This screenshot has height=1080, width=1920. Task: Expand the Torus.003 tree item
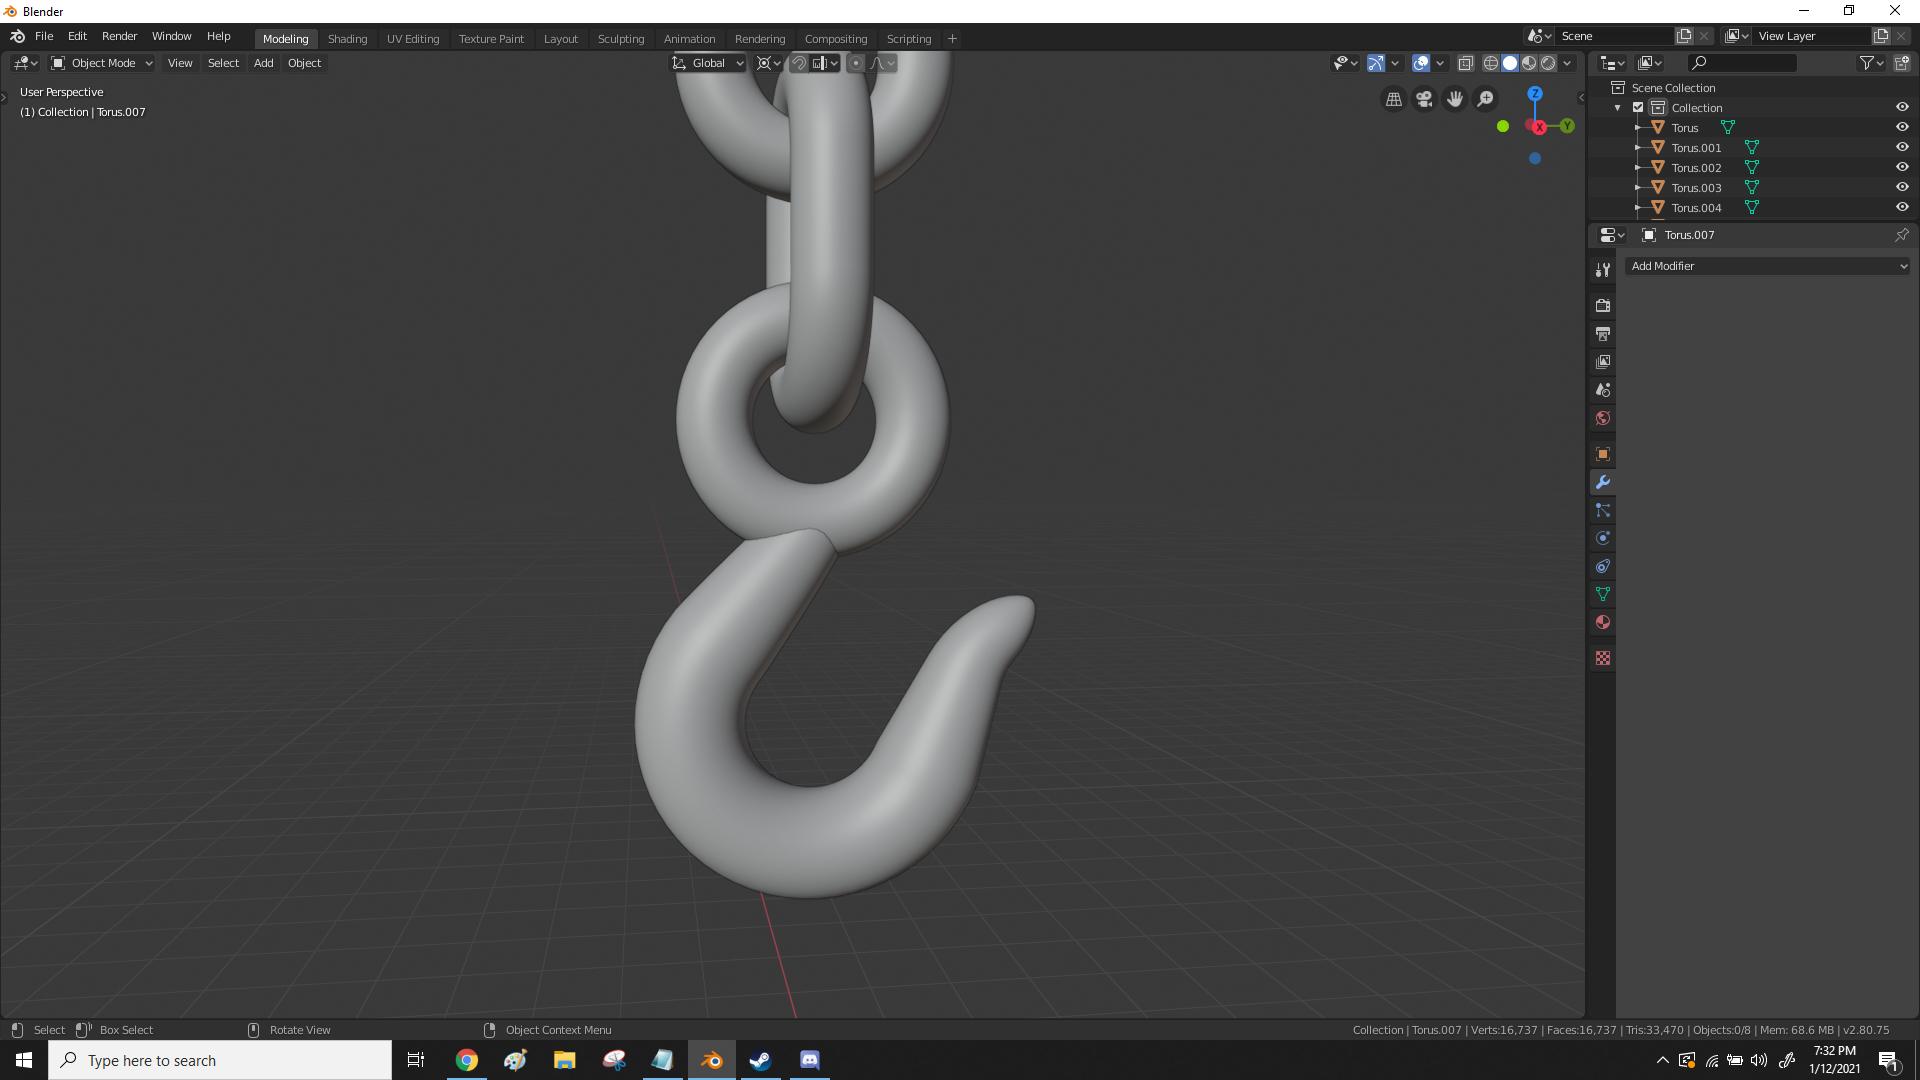[x=1638, y=188]
